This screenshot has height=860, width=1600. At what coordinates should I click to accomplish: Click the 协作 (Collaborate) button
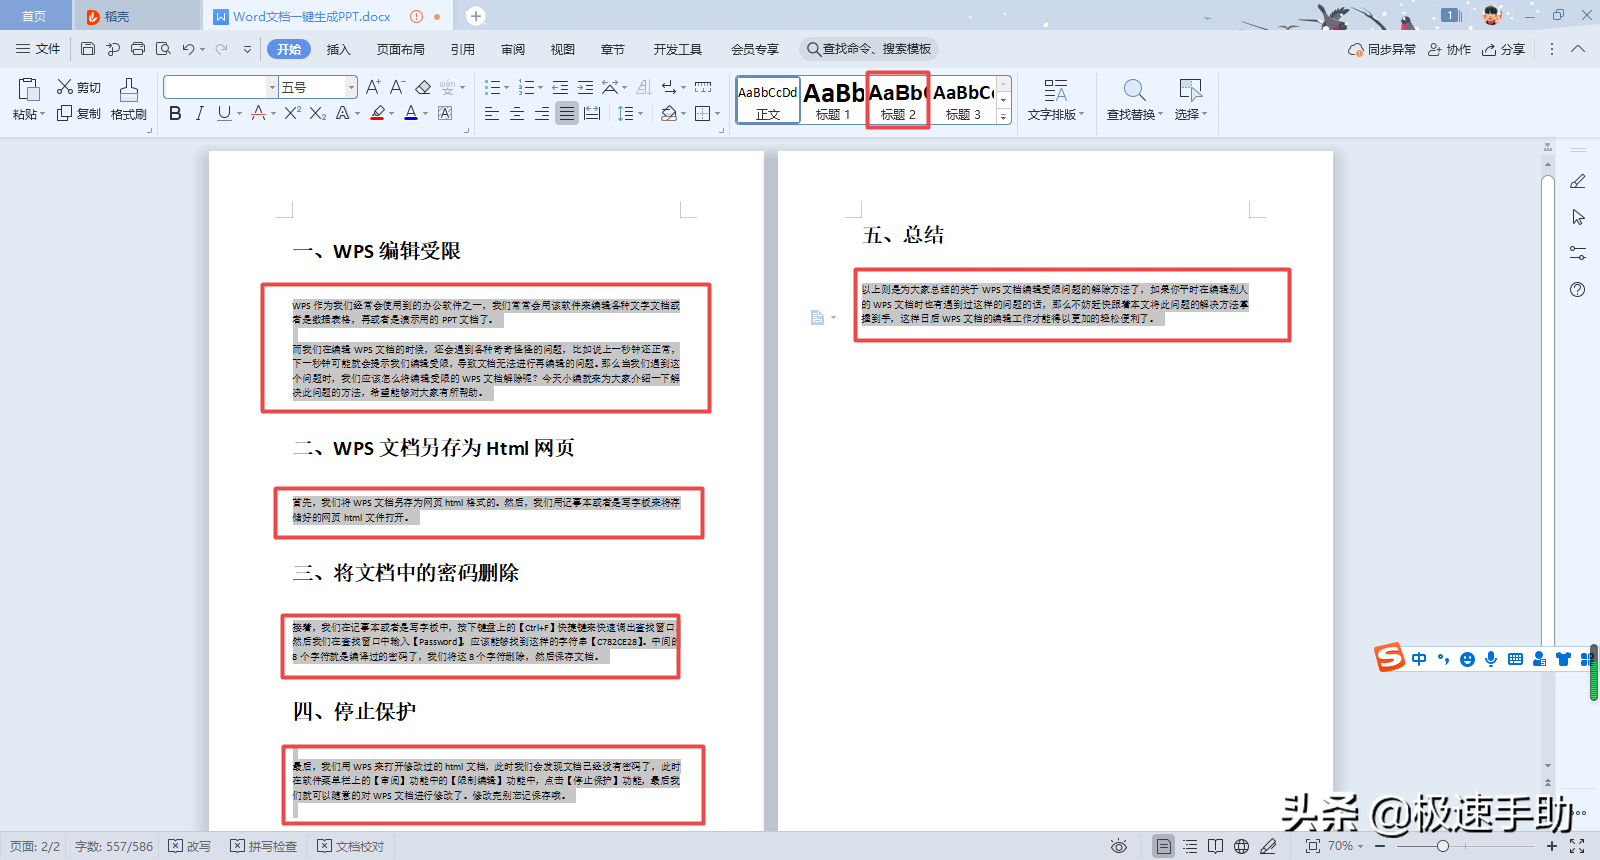[x=1449, y=49]
